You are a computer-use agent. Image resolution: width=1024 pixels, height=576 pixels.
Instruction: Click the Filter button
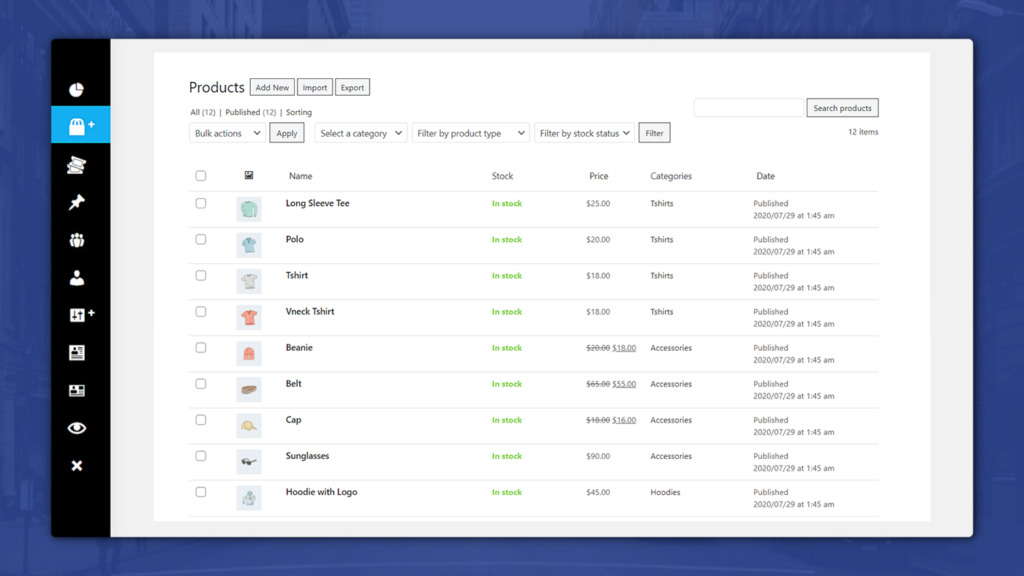(654, 133)
